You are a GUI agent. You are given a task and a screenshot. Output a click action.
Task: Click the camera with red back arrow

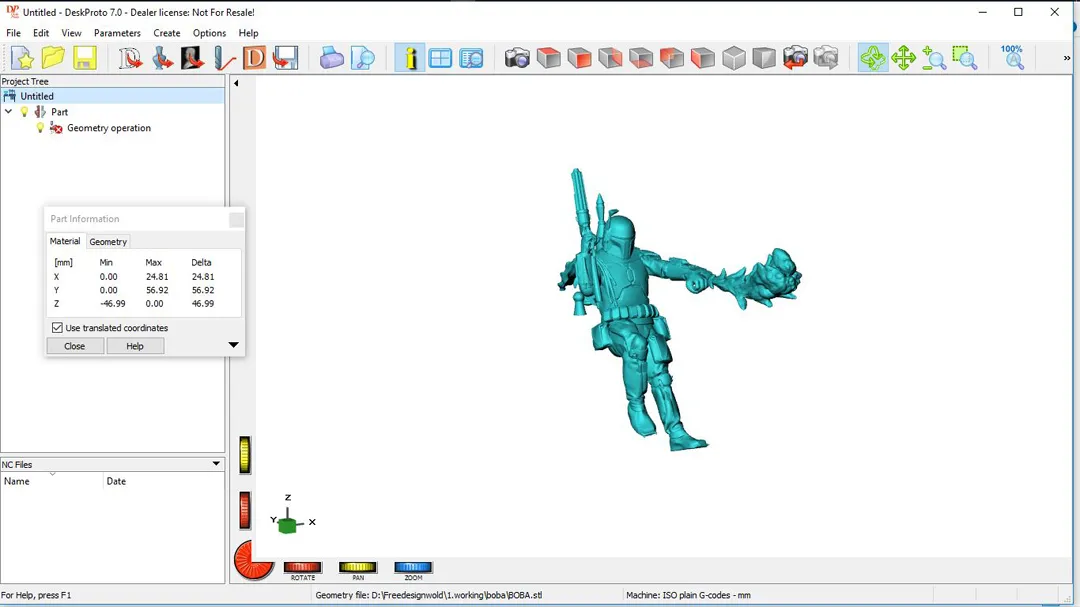point(795,58)
